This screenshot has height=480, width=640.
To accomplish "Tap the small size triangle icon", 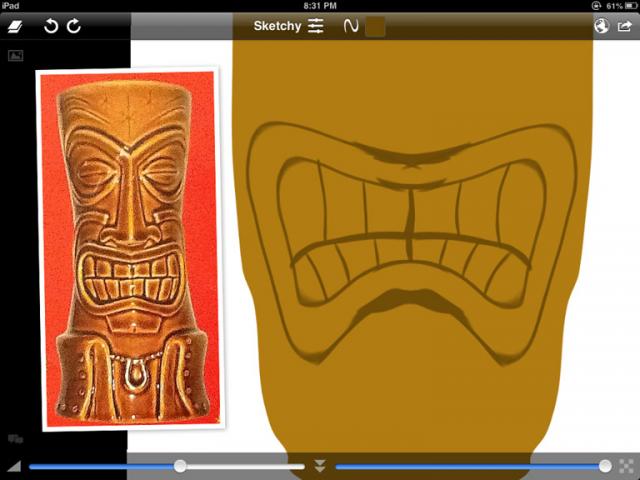I will [x=14, y=466].
